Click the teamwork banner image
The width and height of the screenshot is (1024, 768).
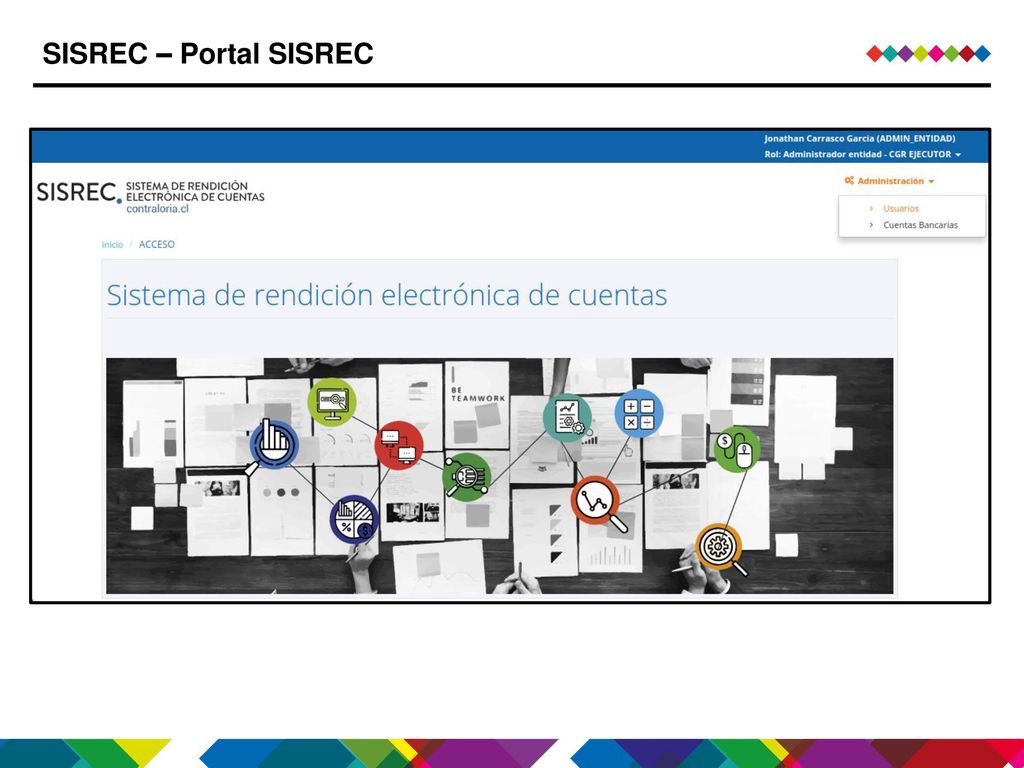pos(500,475)
